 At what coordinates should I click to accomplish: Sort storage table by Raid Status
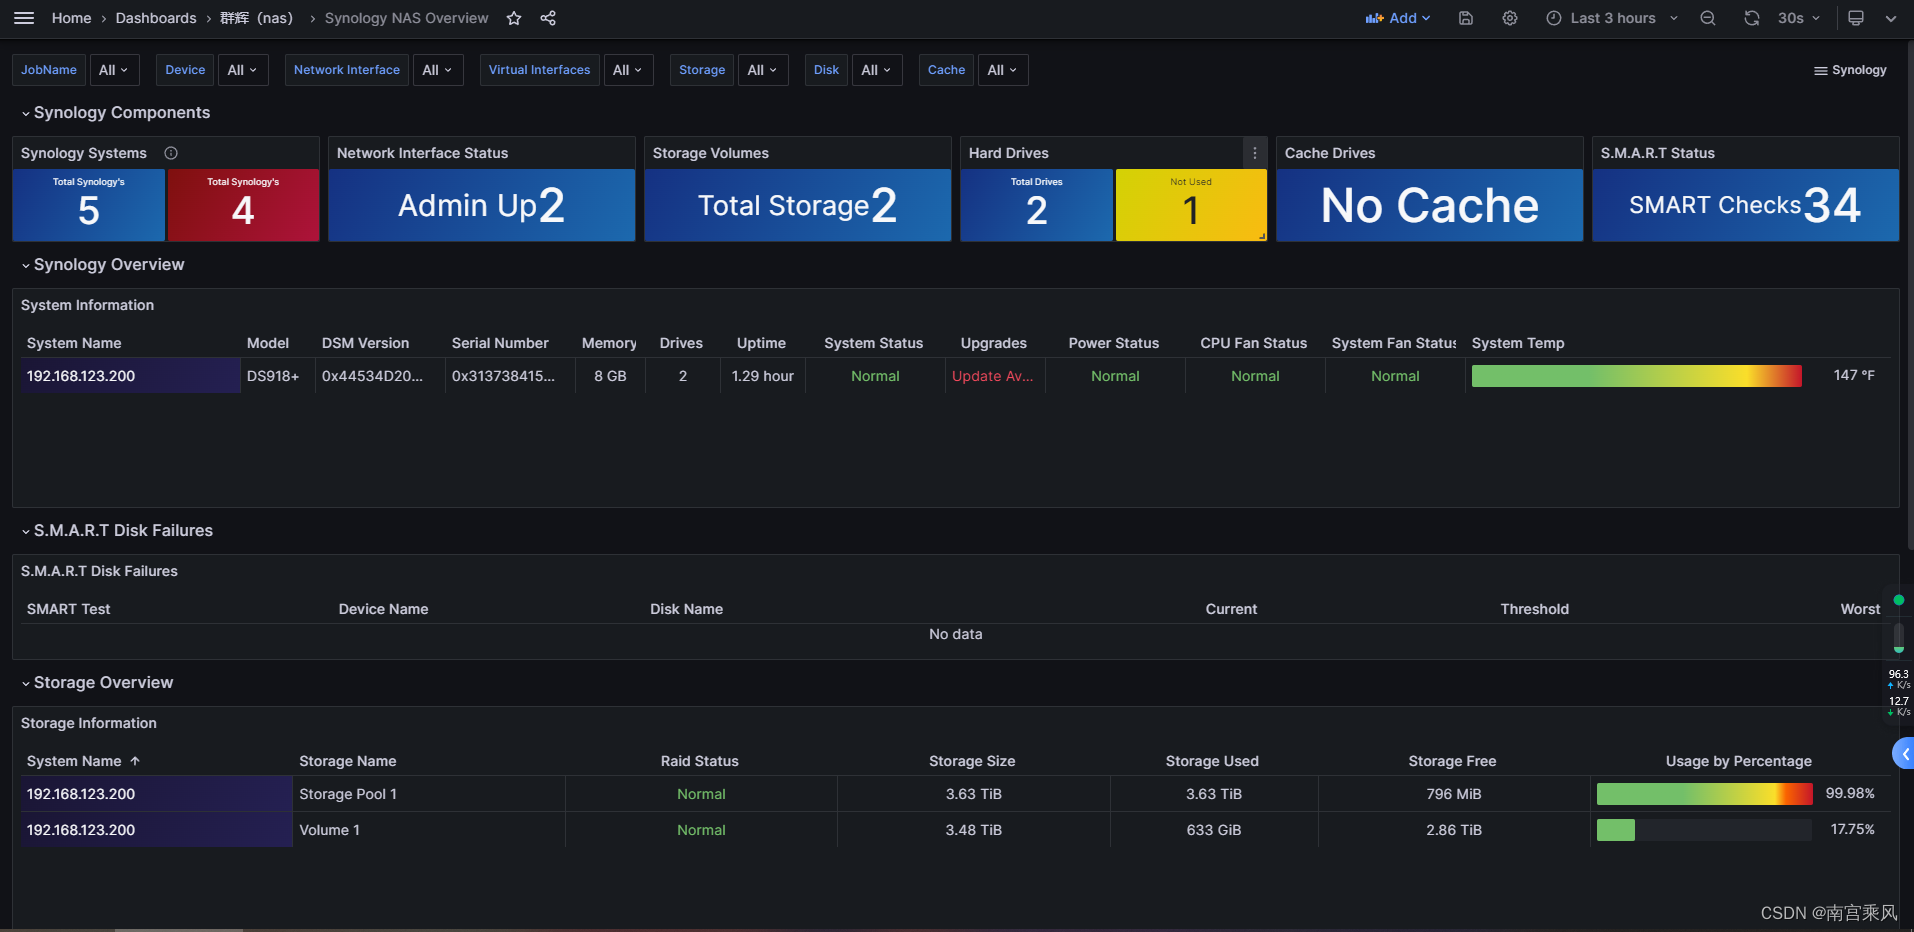[700, 761]
